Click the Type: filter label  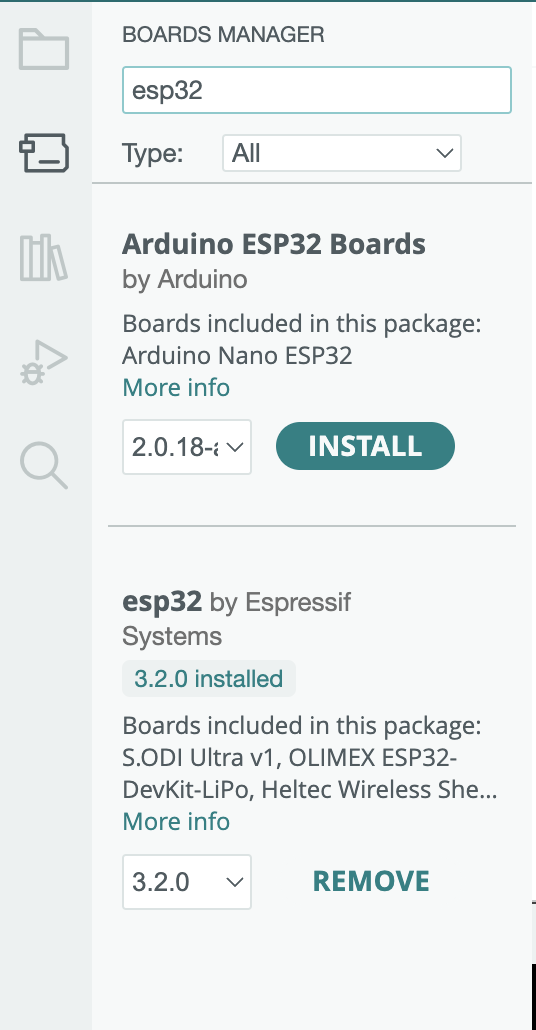click(152, 154)
